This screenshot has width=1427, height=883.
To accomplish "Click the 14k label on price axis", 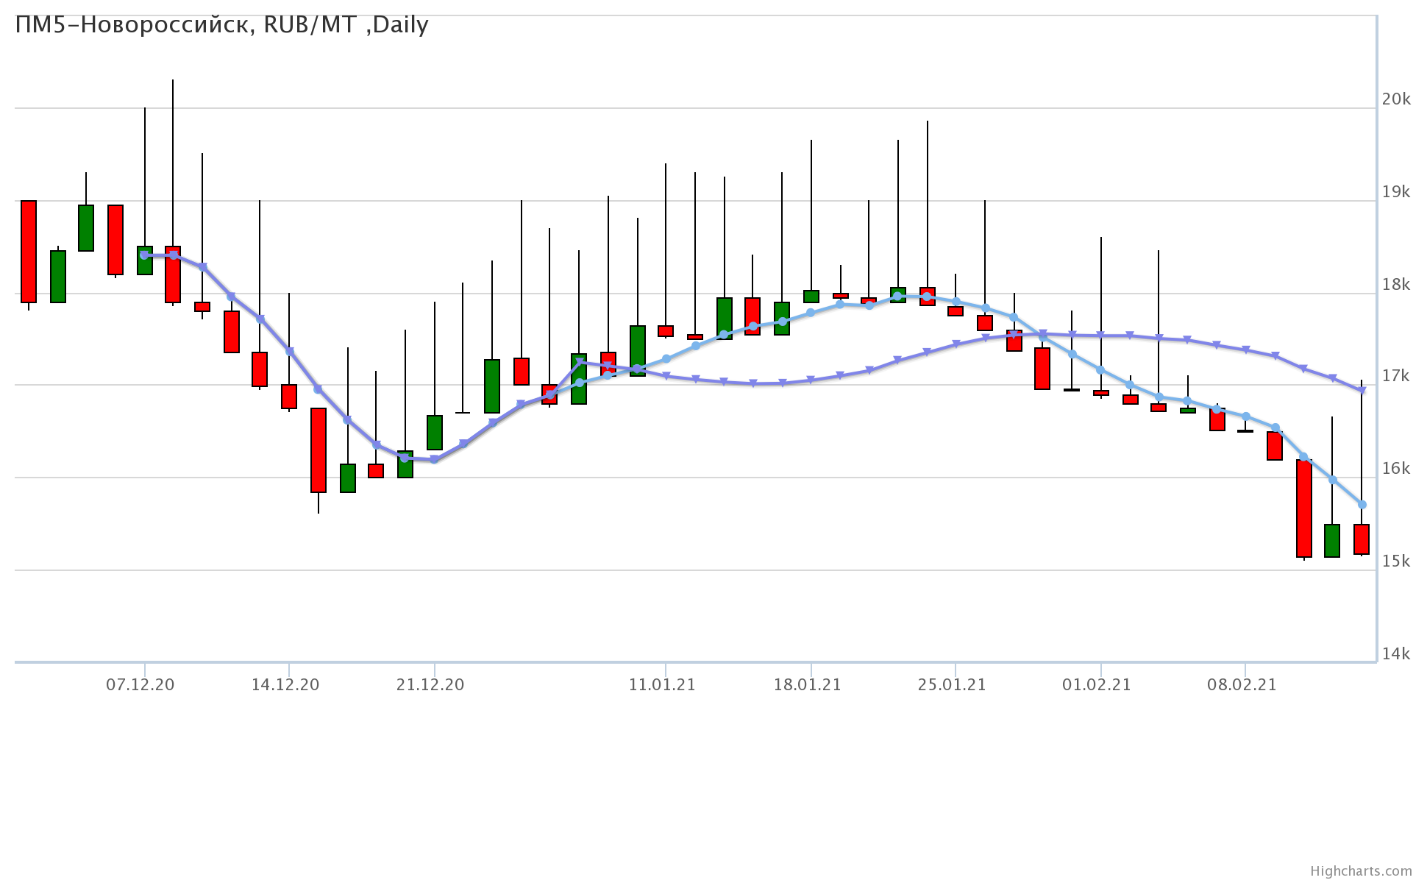I will (x=1396, y=654).
